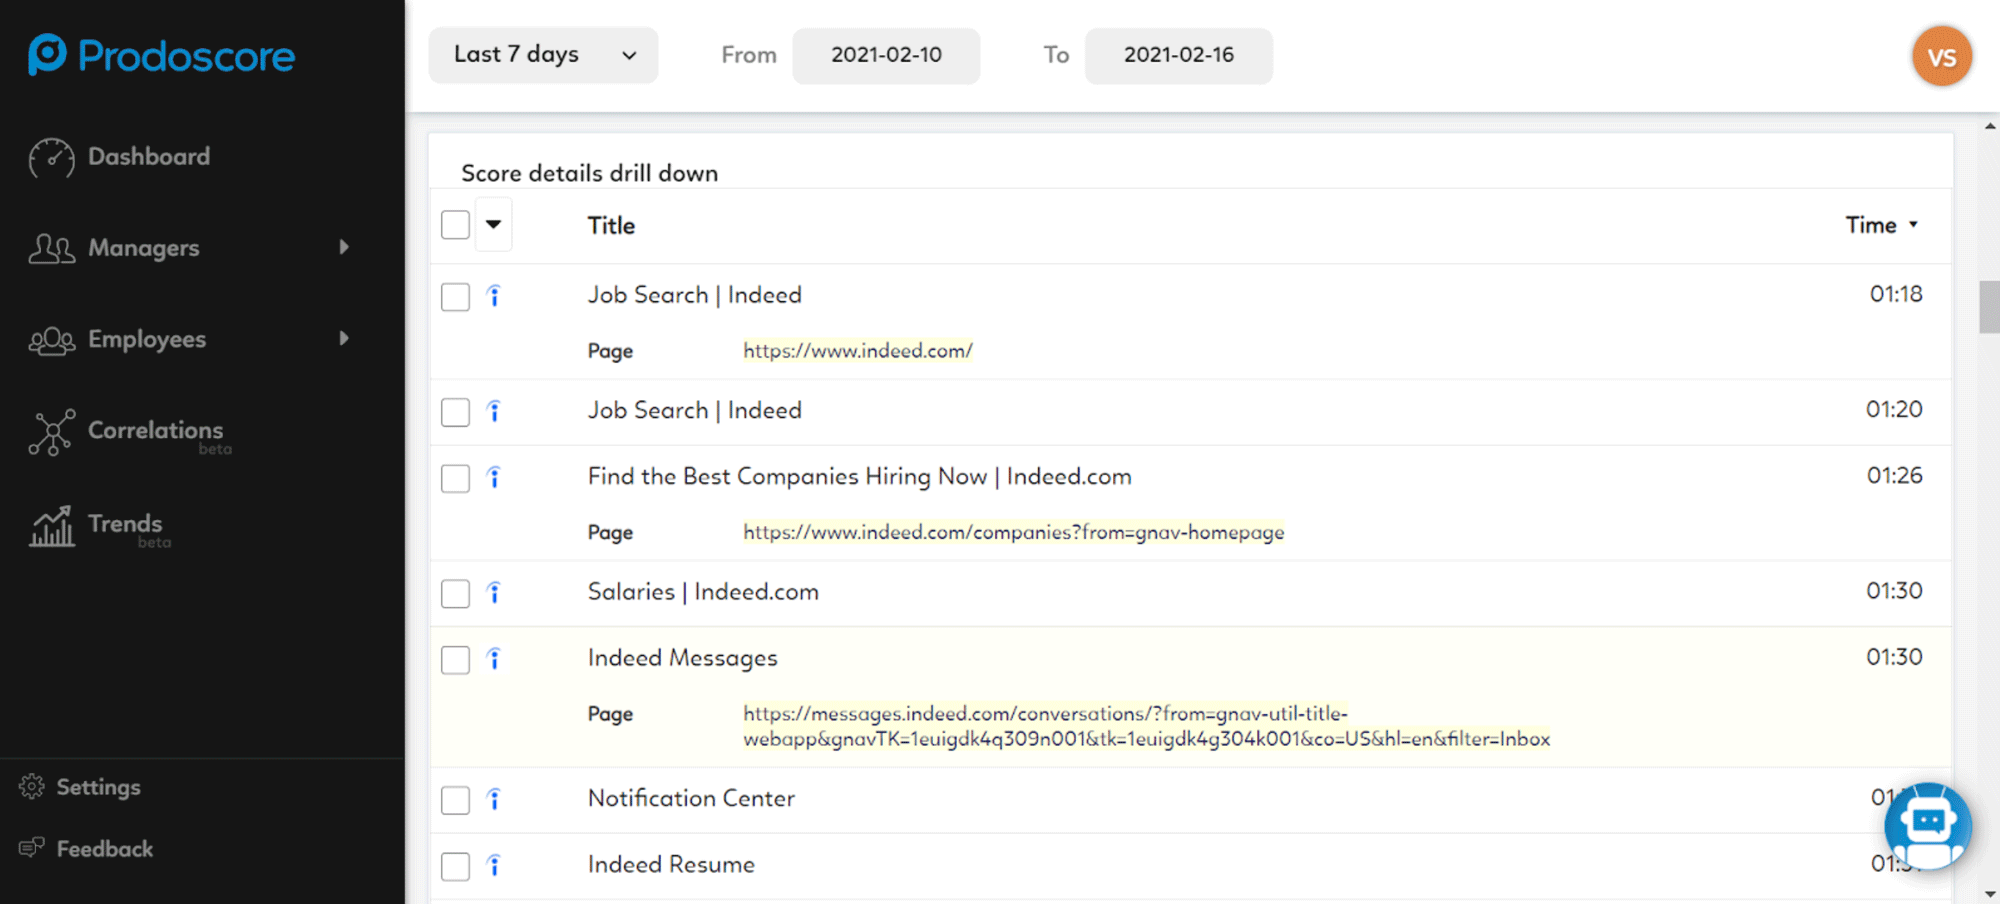
Task: Open the Last 7 days dropdown
Action: (x=543, y=55)
